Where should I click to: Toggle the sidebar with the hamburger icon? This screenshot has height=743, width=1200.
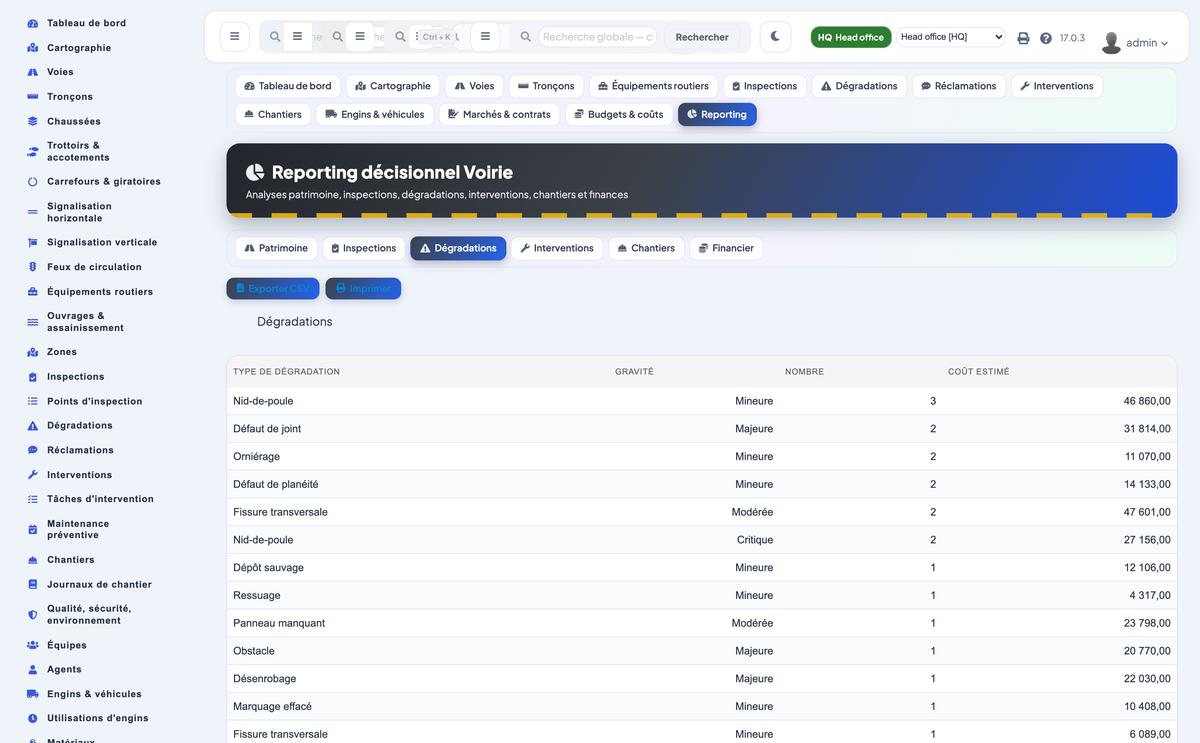[x=234, y=37]
